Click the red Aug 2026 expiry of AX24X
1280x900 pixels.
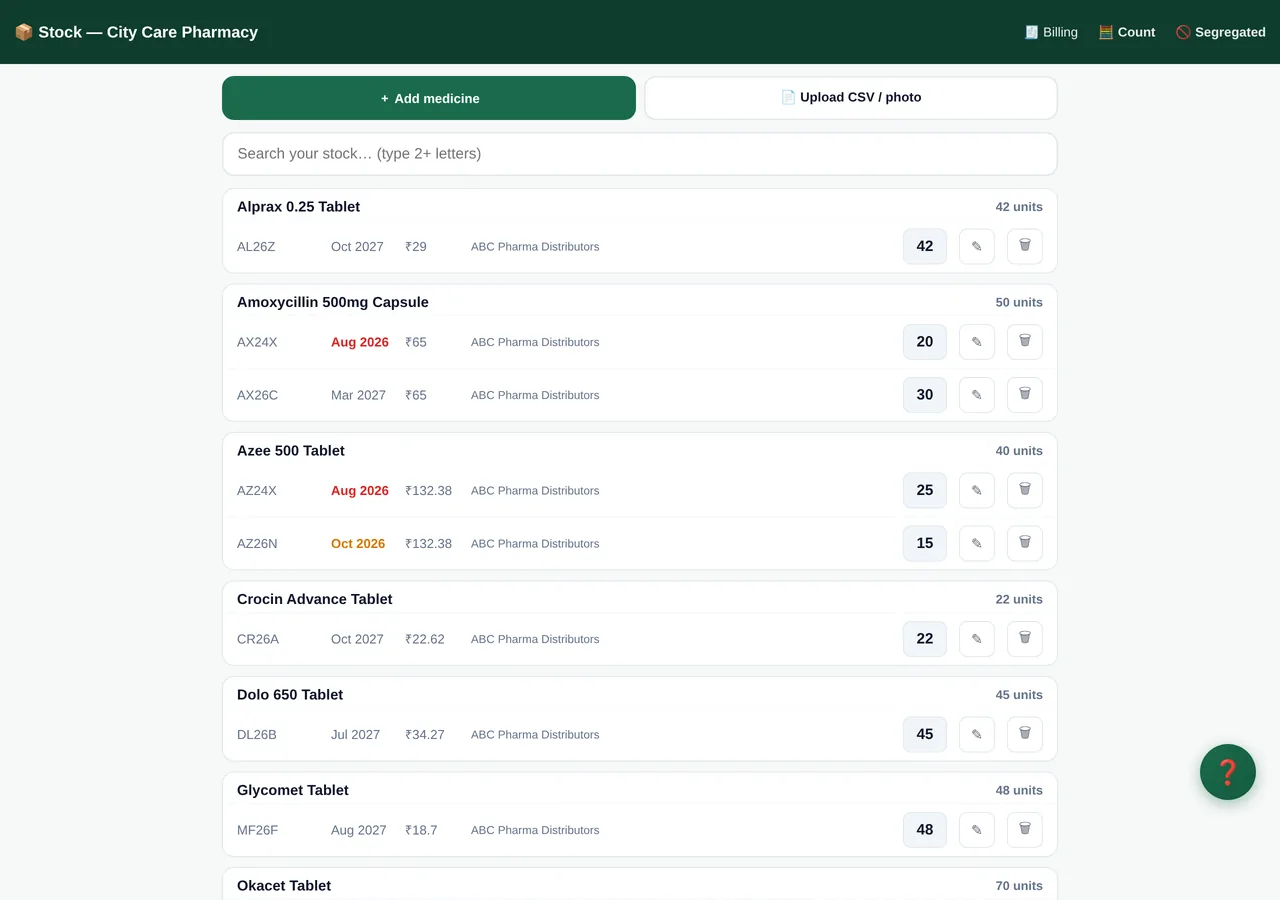(x=360, y=342)
